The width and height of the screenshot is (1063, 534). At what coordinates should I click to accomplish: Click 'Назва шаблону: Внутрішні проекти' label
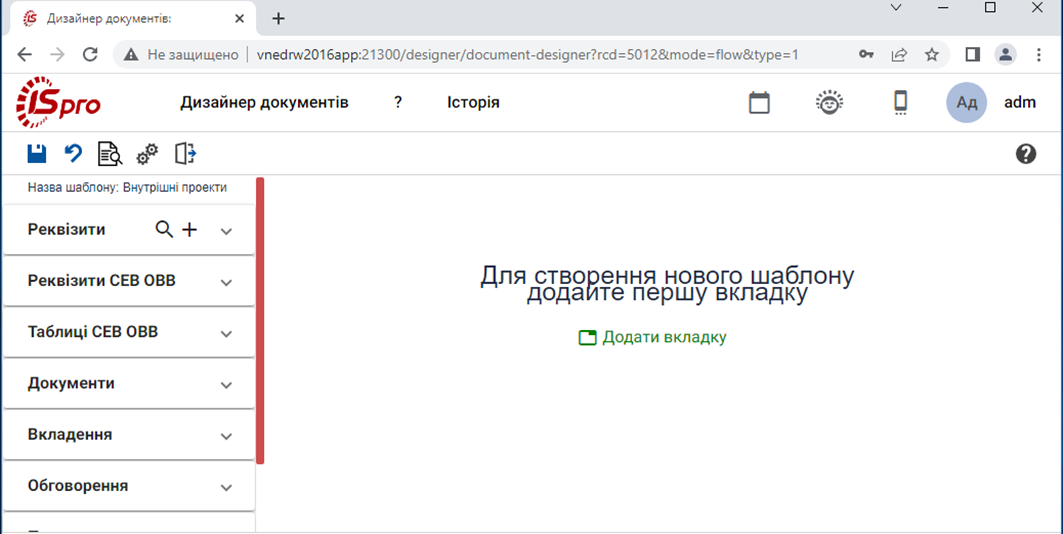127,188
